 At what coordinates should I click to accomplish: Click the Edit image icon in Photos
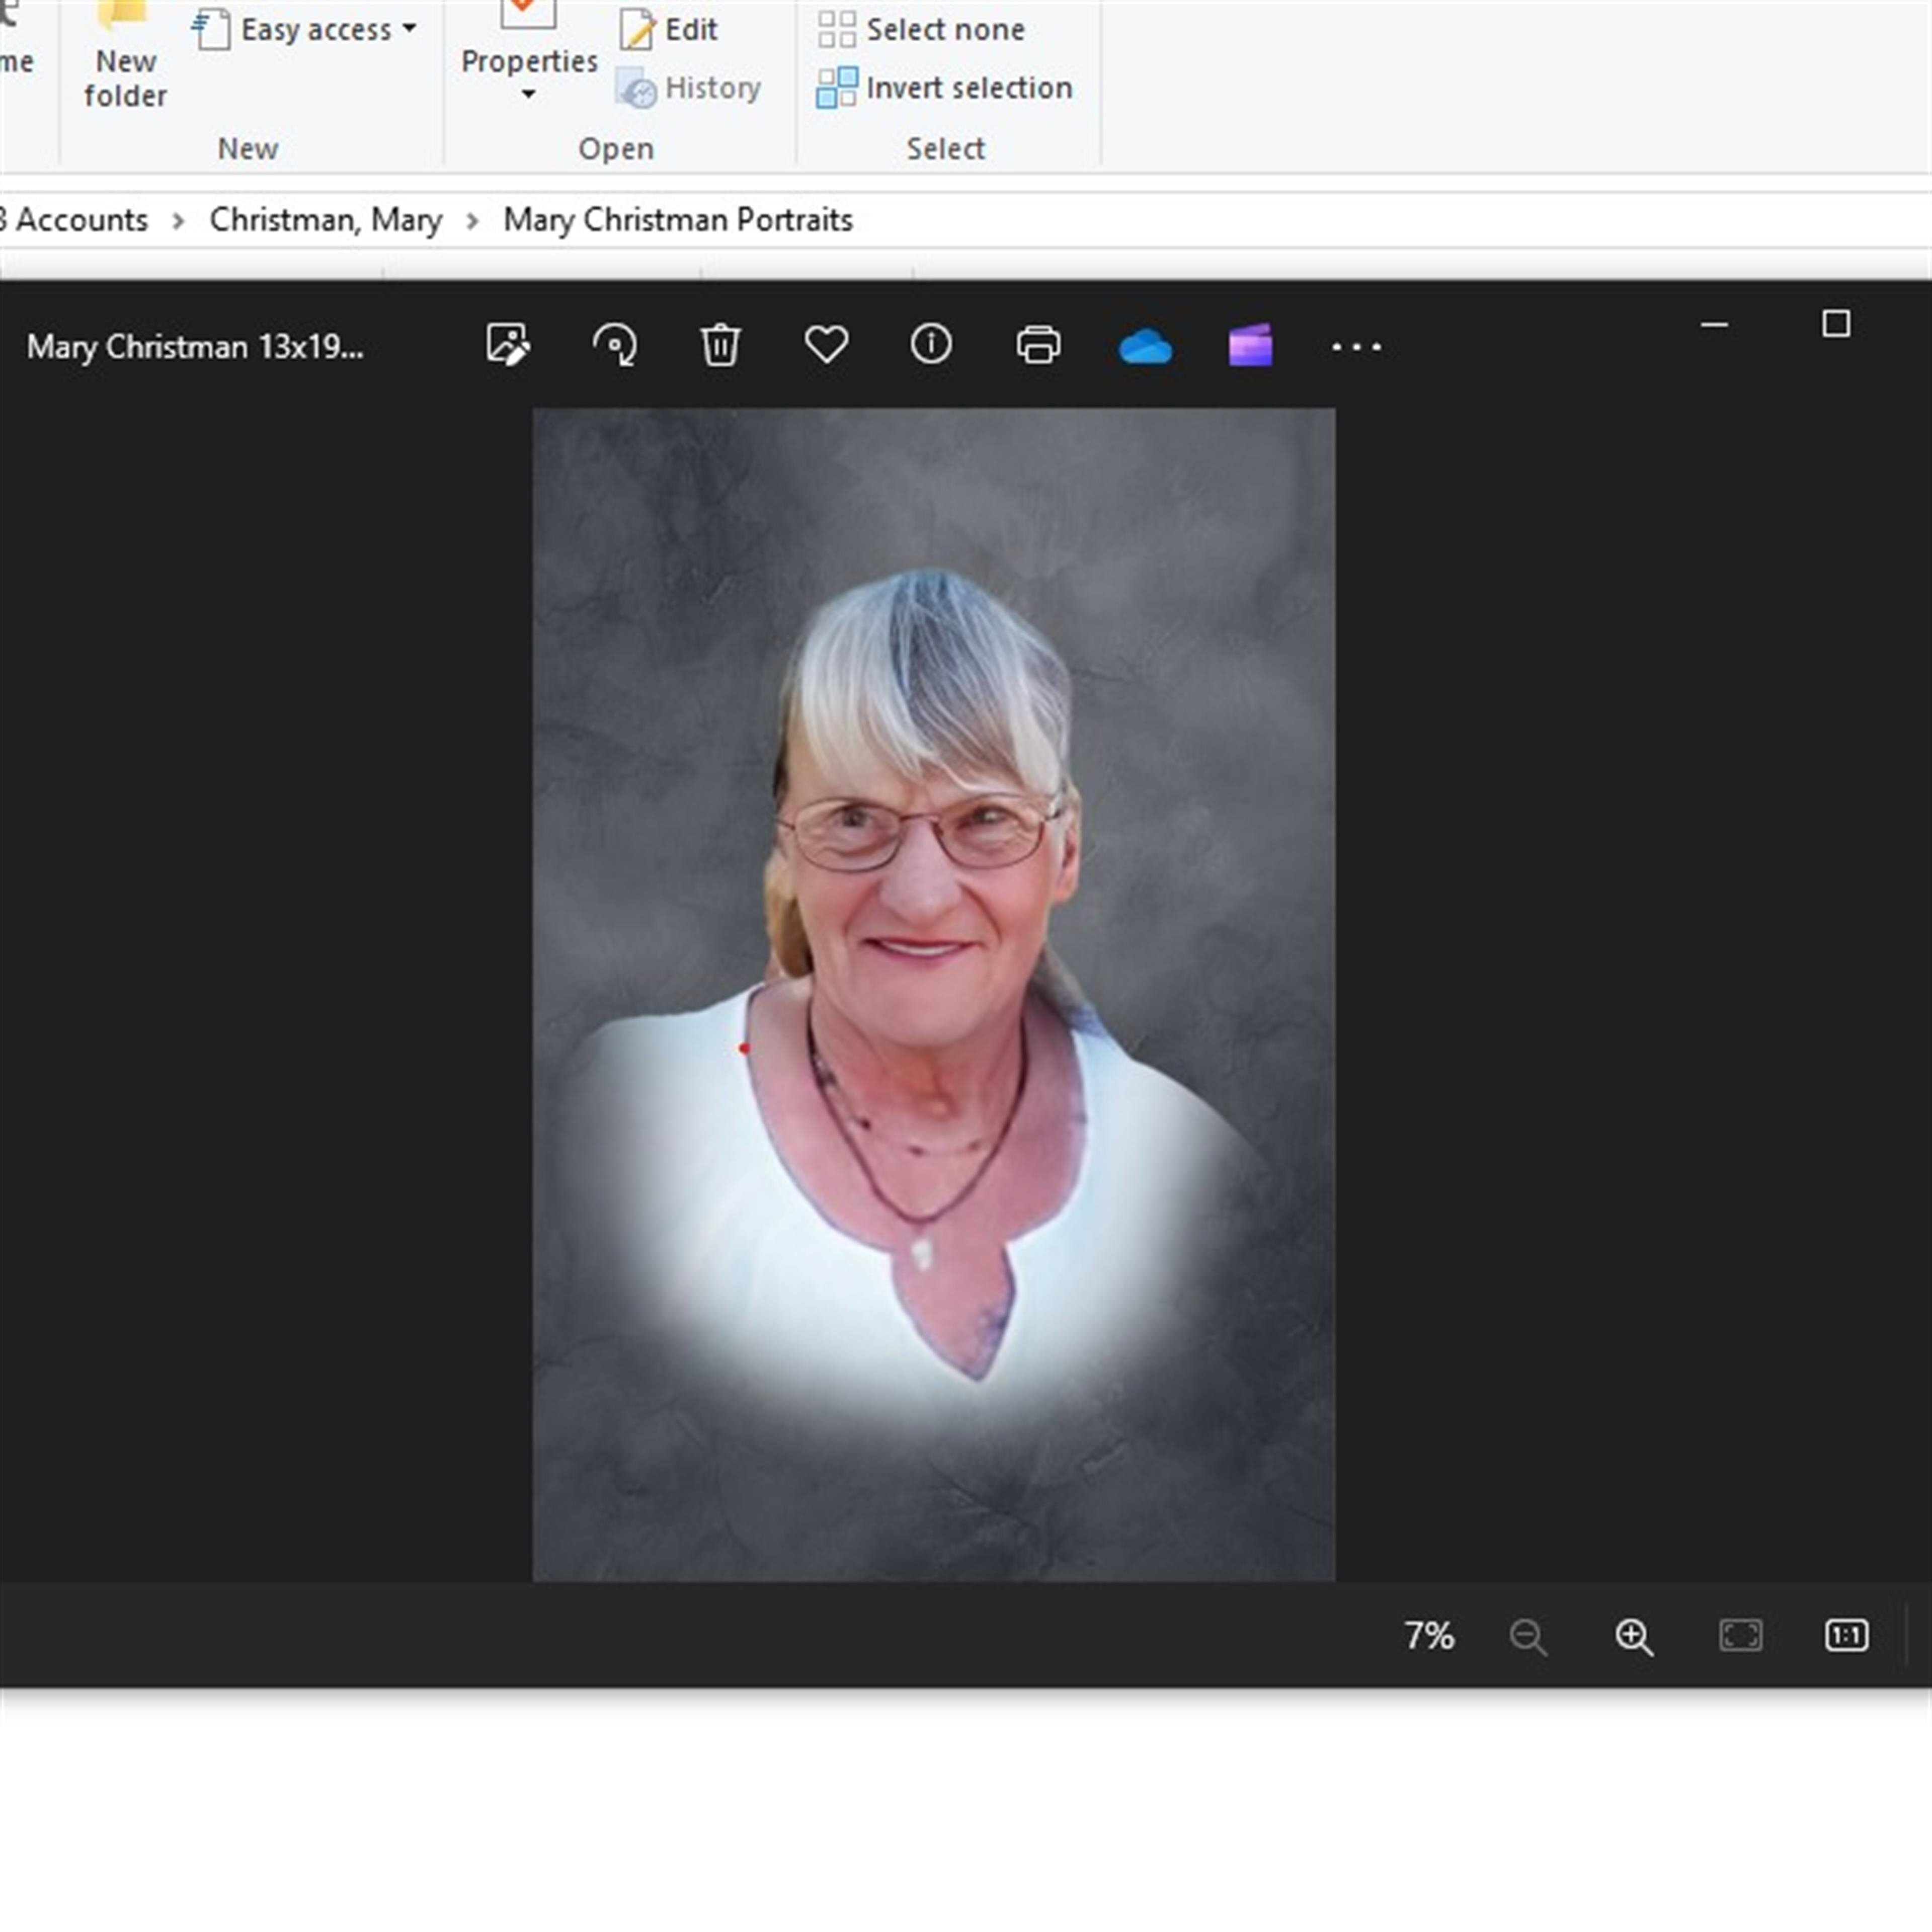508,345
